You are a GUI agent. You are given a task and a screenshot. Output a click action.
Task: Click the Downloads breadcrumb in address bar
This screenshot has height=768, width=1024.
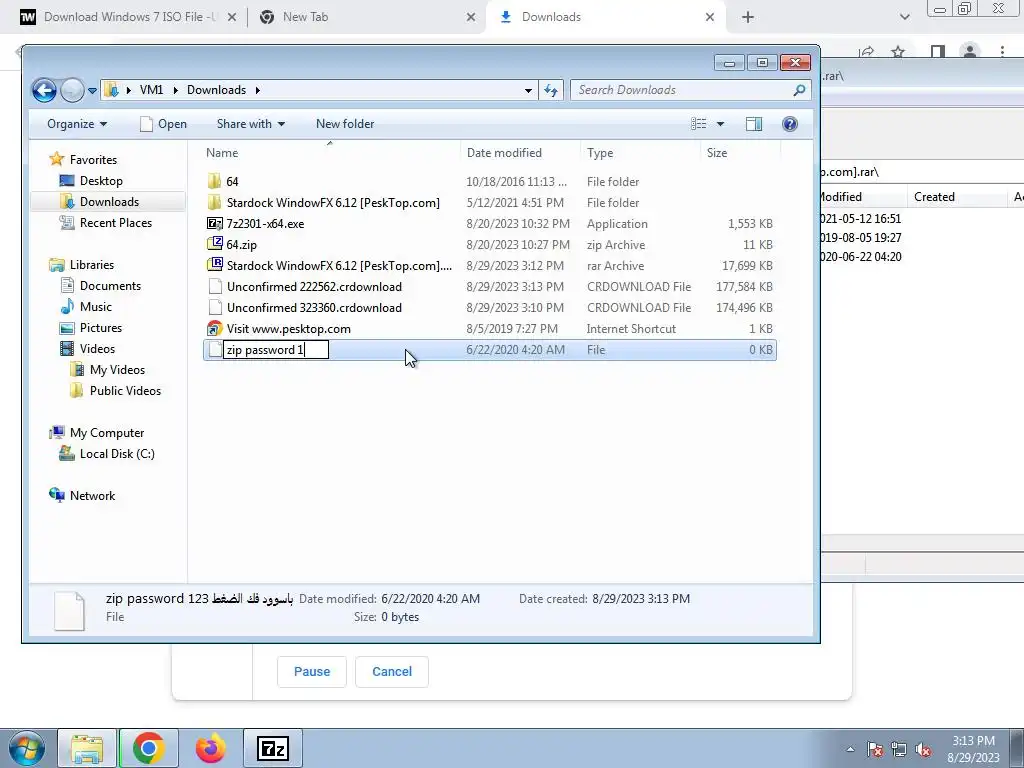coord(216,90)
